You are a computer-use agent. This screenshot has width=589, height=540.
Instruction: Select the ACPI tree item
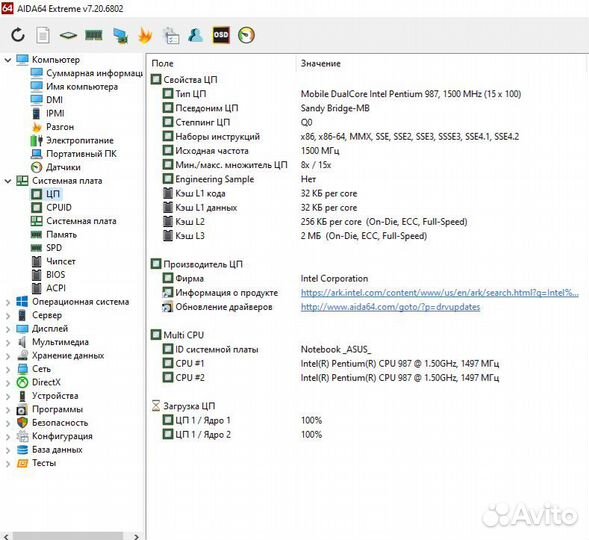(48, 288)
